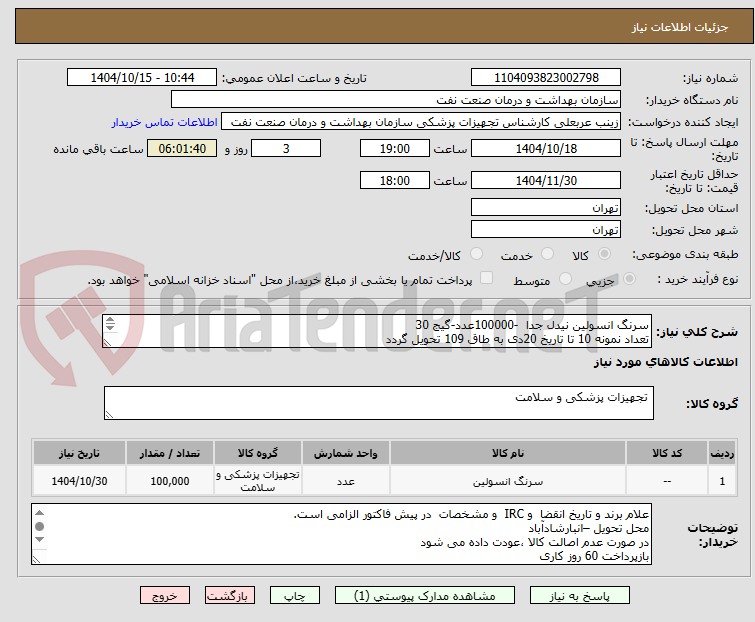Click scroll thumb in توضیحات خریدار box
The width and height of the screenshot is (755, 622).
(39, 526)
